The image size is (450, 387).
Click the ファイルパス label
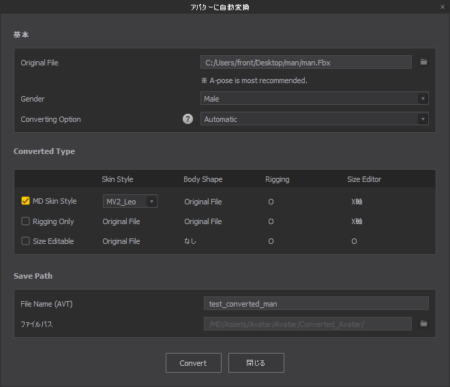point(37,324)
